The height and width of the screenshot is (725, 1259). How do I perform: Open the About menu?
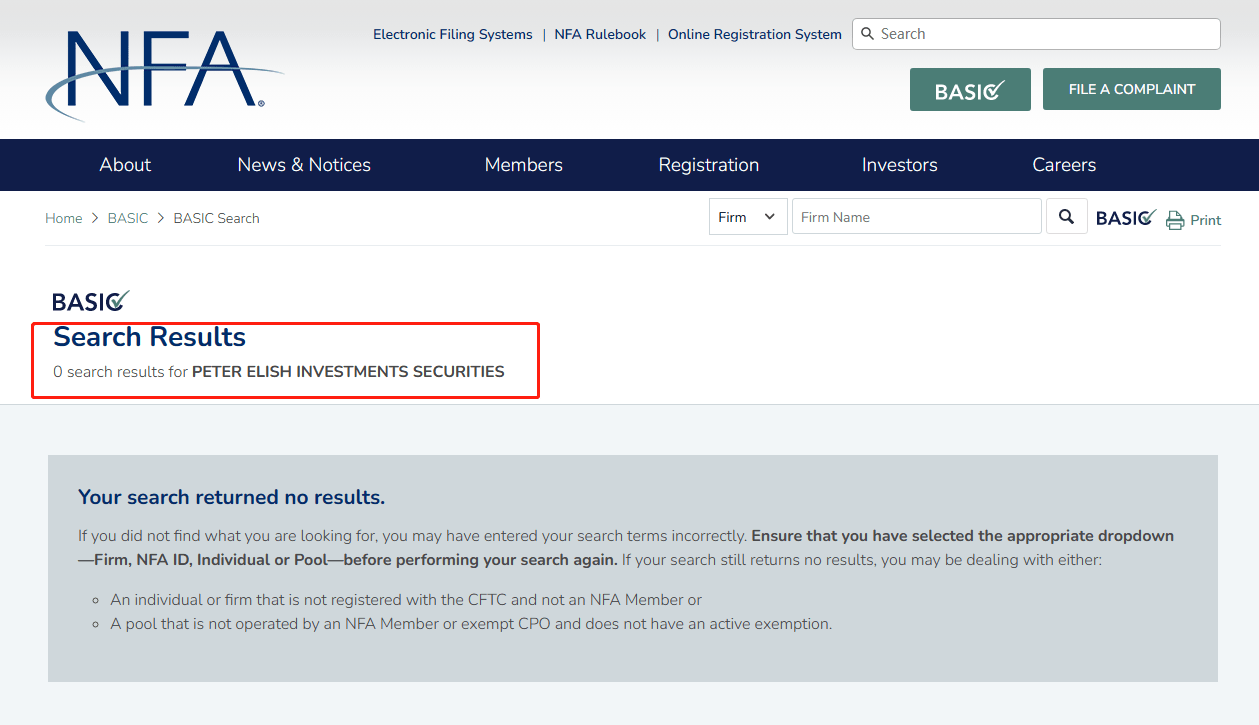pos(125,165)
